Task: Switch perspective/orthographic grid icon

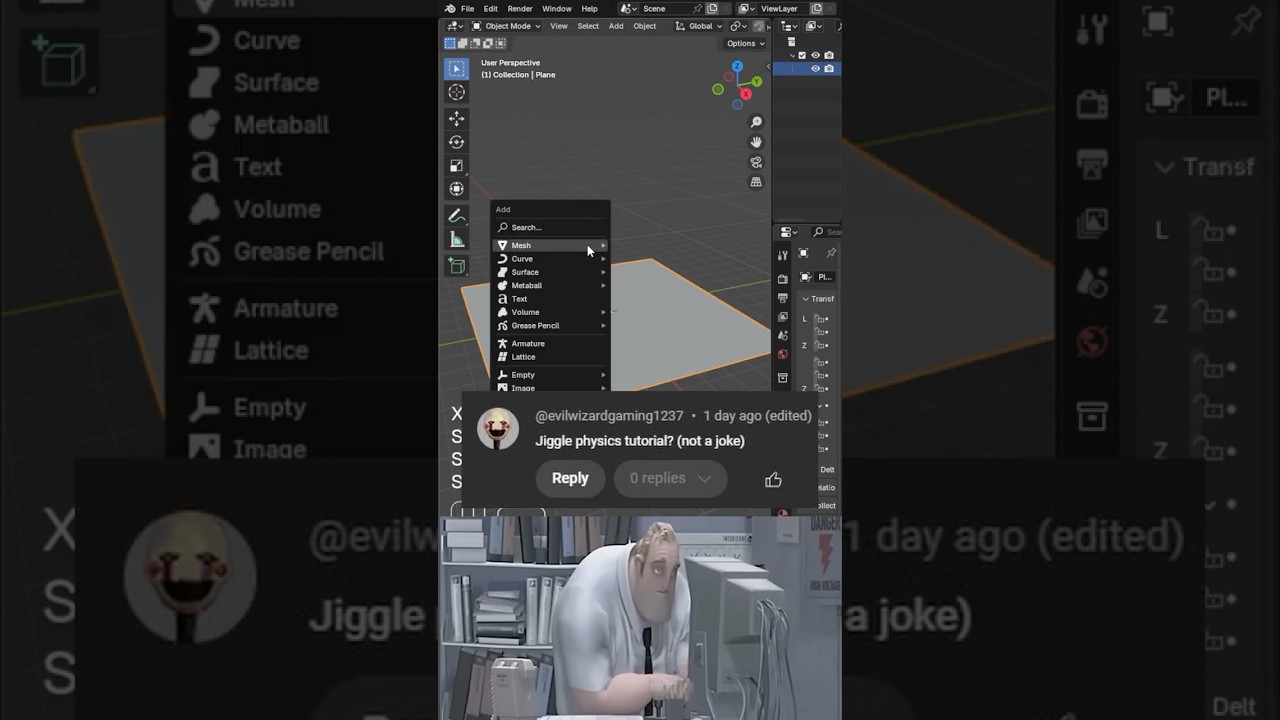Action: (756, 182)
